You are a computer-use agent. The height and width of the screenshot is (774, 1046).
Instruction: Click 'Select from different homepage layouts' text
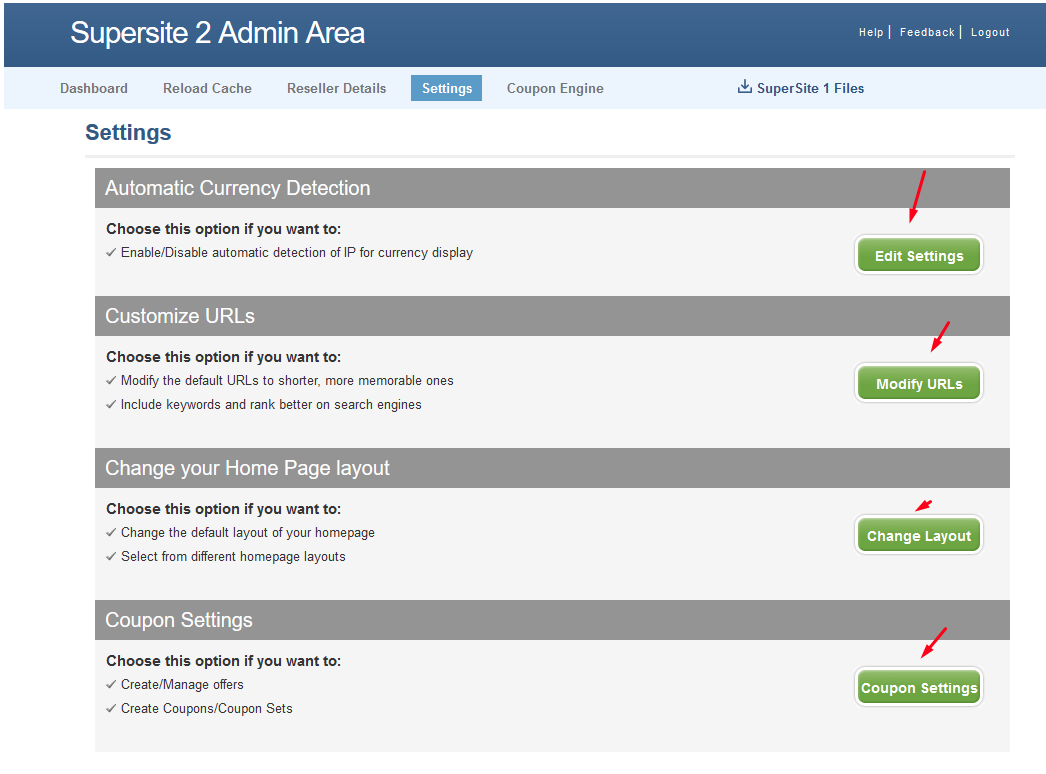pyautogui.click(x=233, y=556)
